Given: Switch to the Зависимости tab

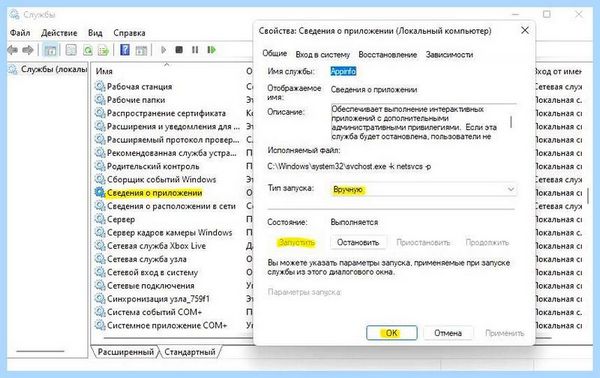Looking at the screenshot, I should (x=449, y=55).
